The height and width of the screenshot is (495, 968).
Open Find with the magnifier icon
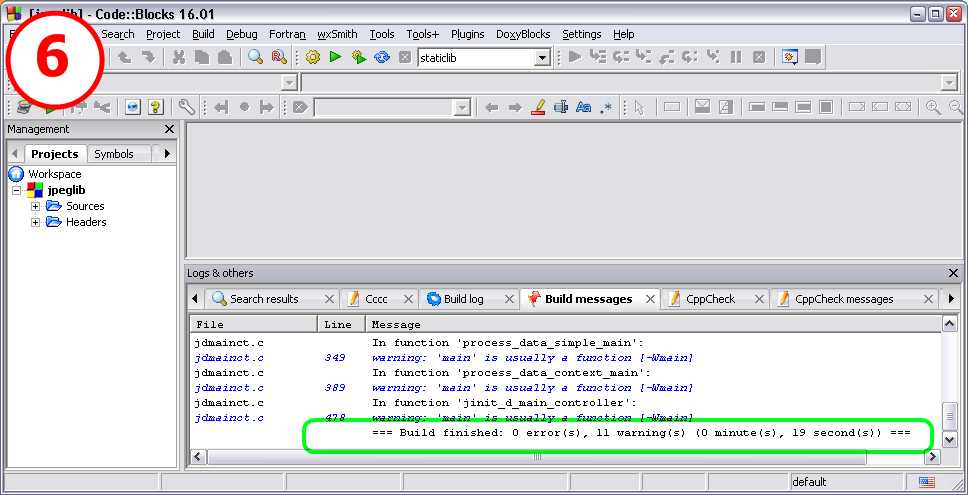256,57
